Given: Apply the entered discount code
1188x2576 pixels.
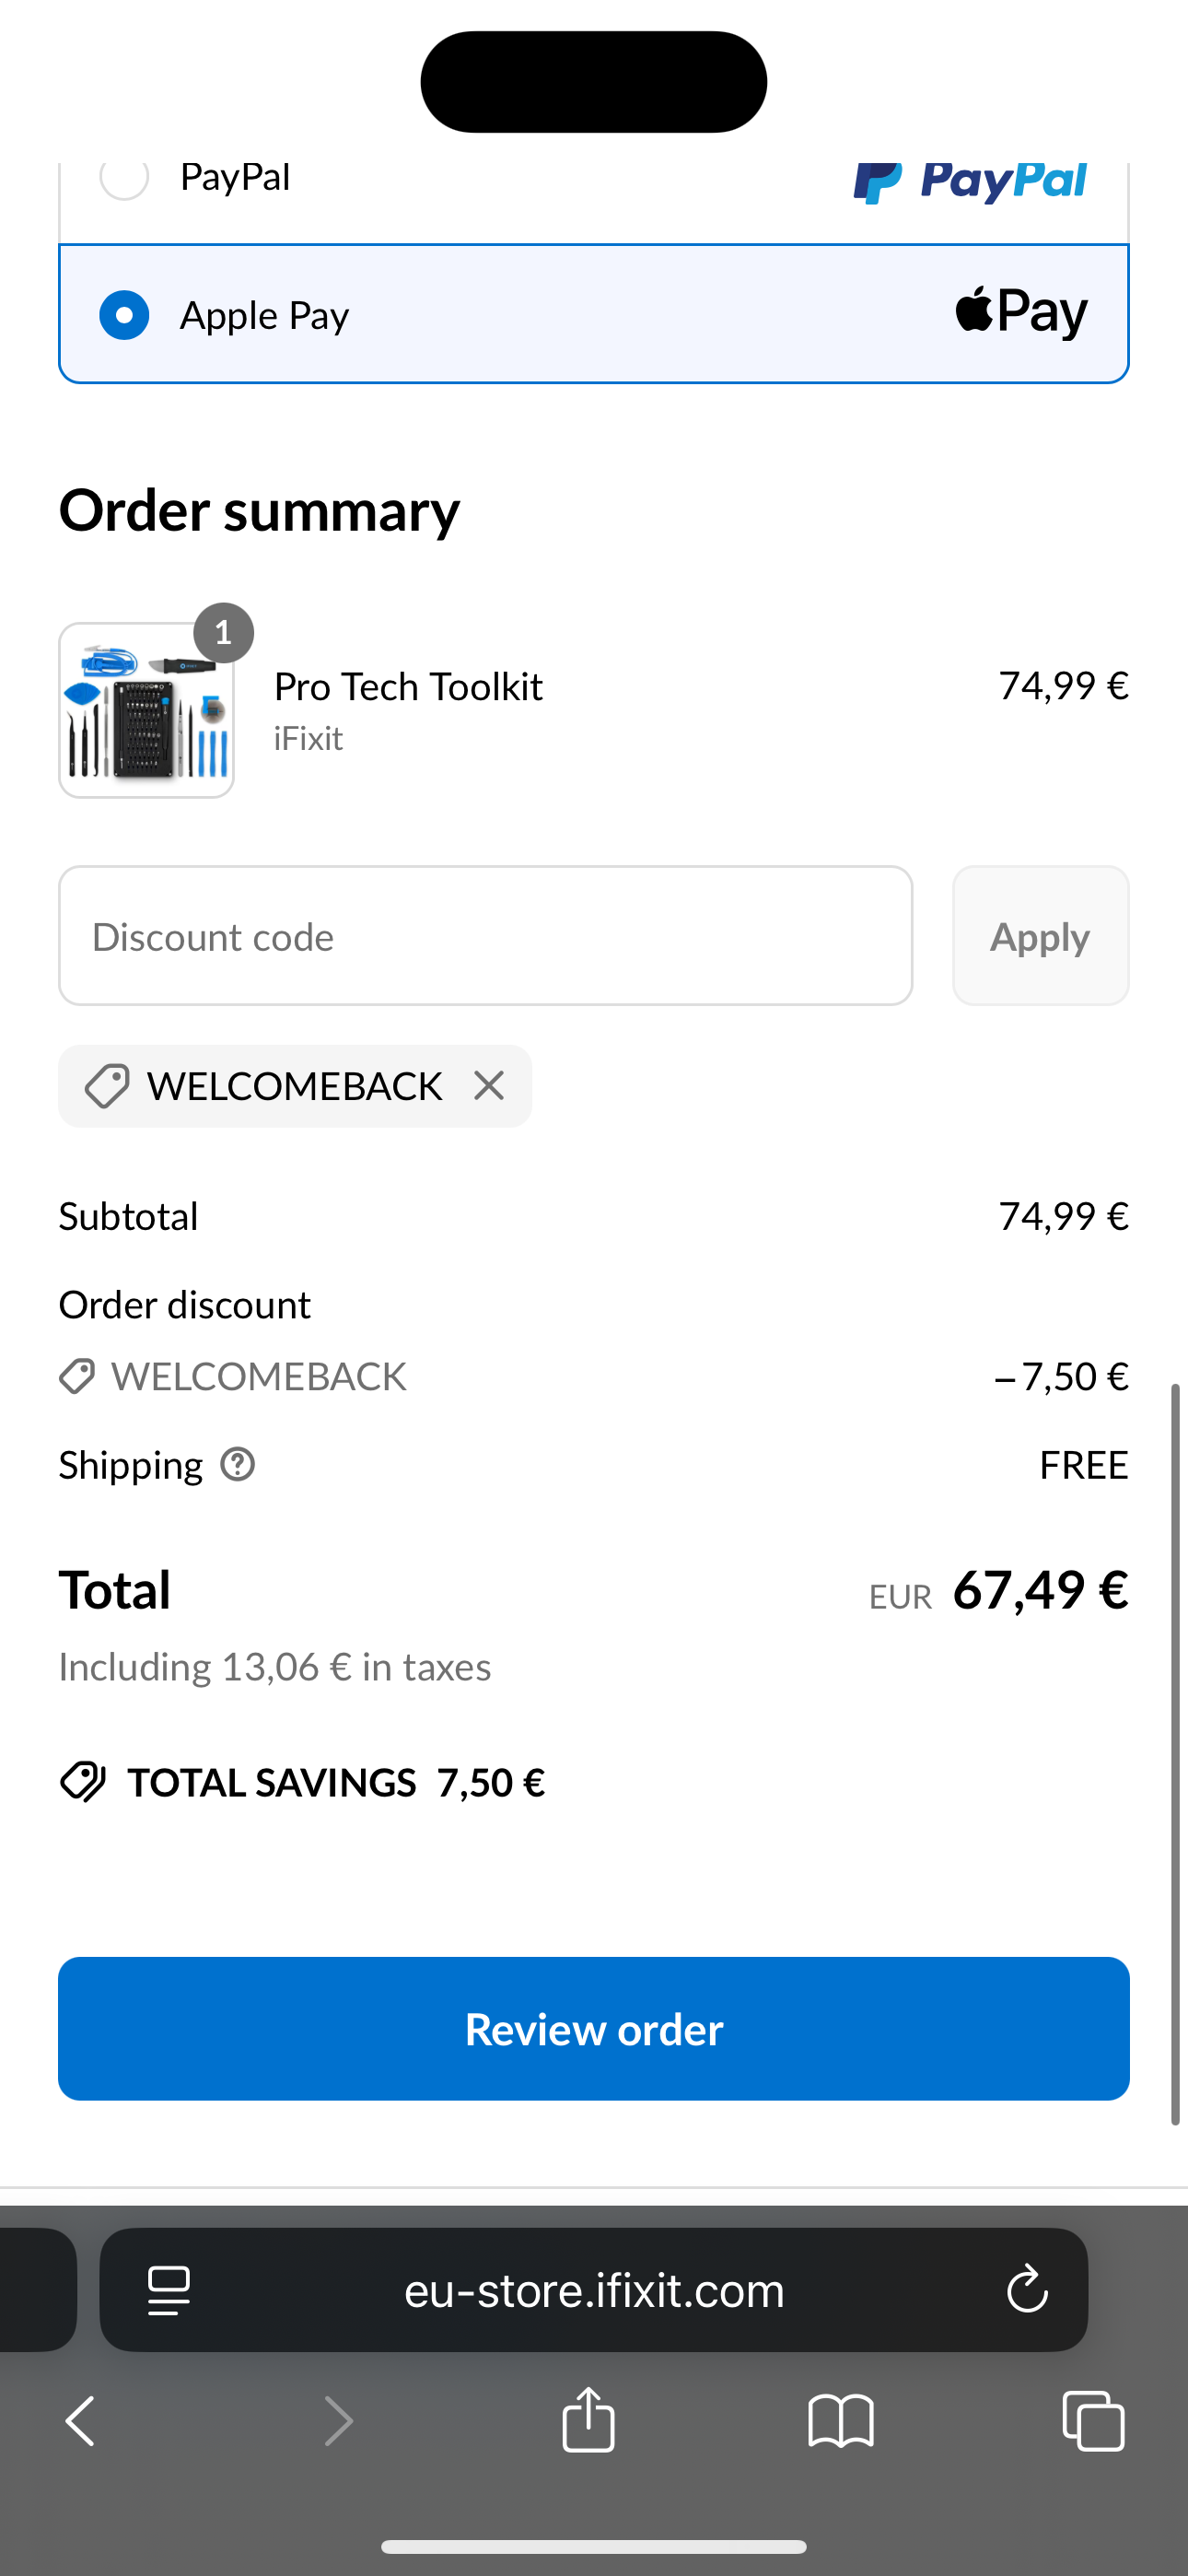Looking at the screenshot, I should point(1040,935).
